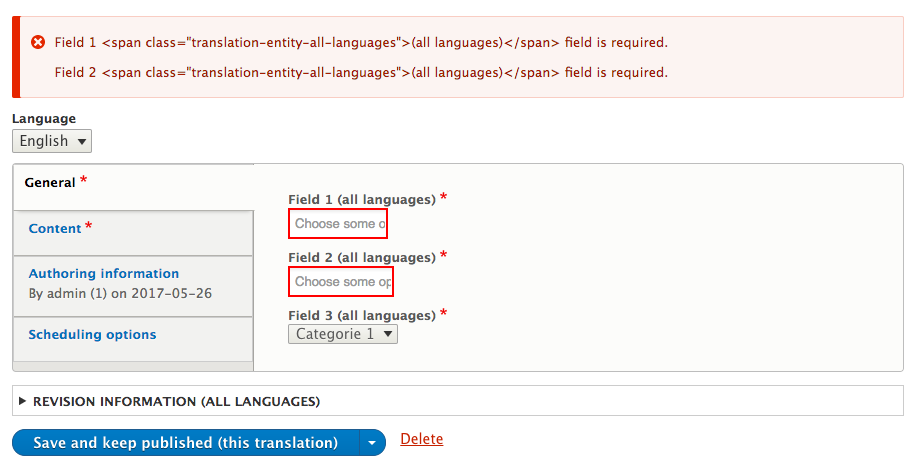Click the Field 3 (all languages) label
Image resolution: width=918 pixels, height=467 pixels.
[x=362, y=315]
